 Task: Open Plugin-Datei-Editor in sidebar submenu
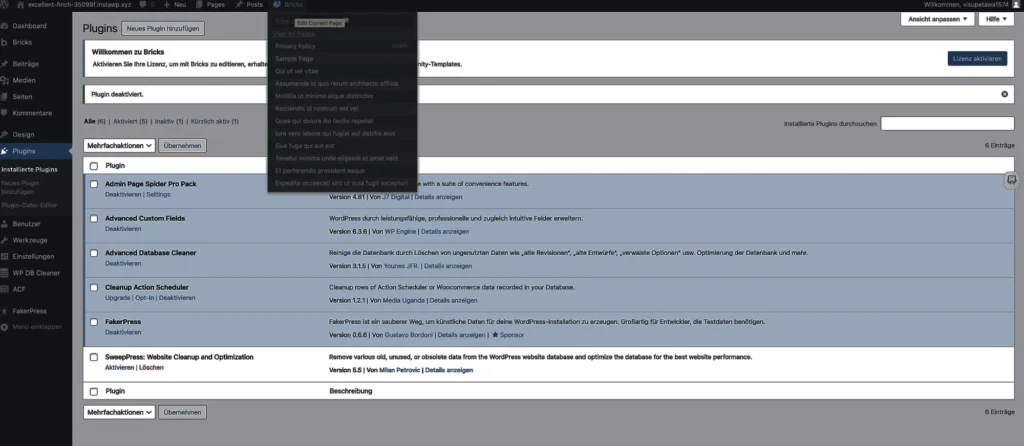coord(29,205)
